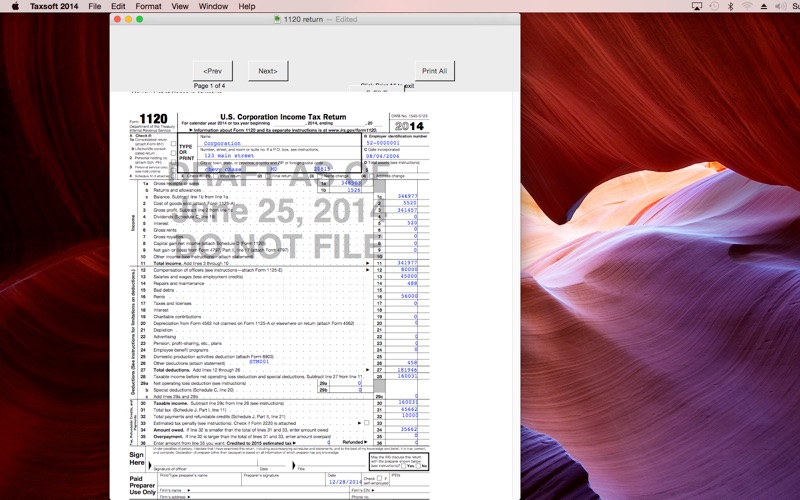800x500 pixels.
Task: Open the Wi-Fi status icon
Action: point(747,6)
